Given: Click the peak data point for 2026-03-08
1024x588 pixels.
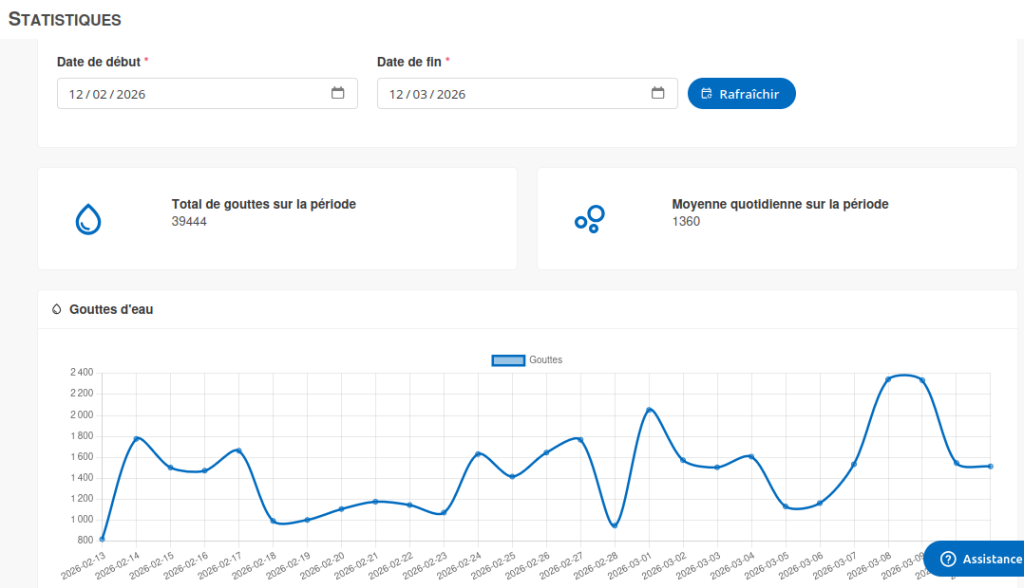Looking at the screenshot, I should pyautogui.click(x=888, y=379).
